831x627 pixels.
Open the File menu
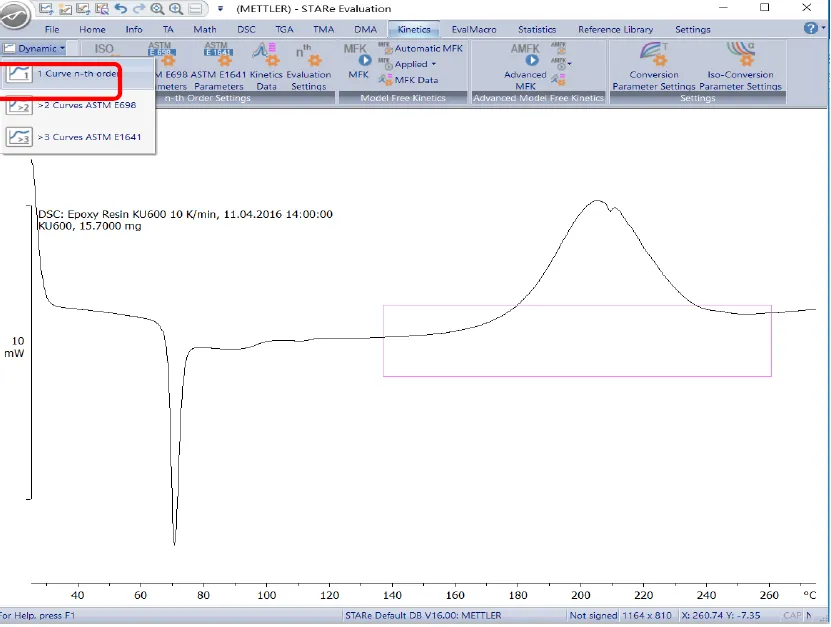pyautogui.click(x=52, y=29)
